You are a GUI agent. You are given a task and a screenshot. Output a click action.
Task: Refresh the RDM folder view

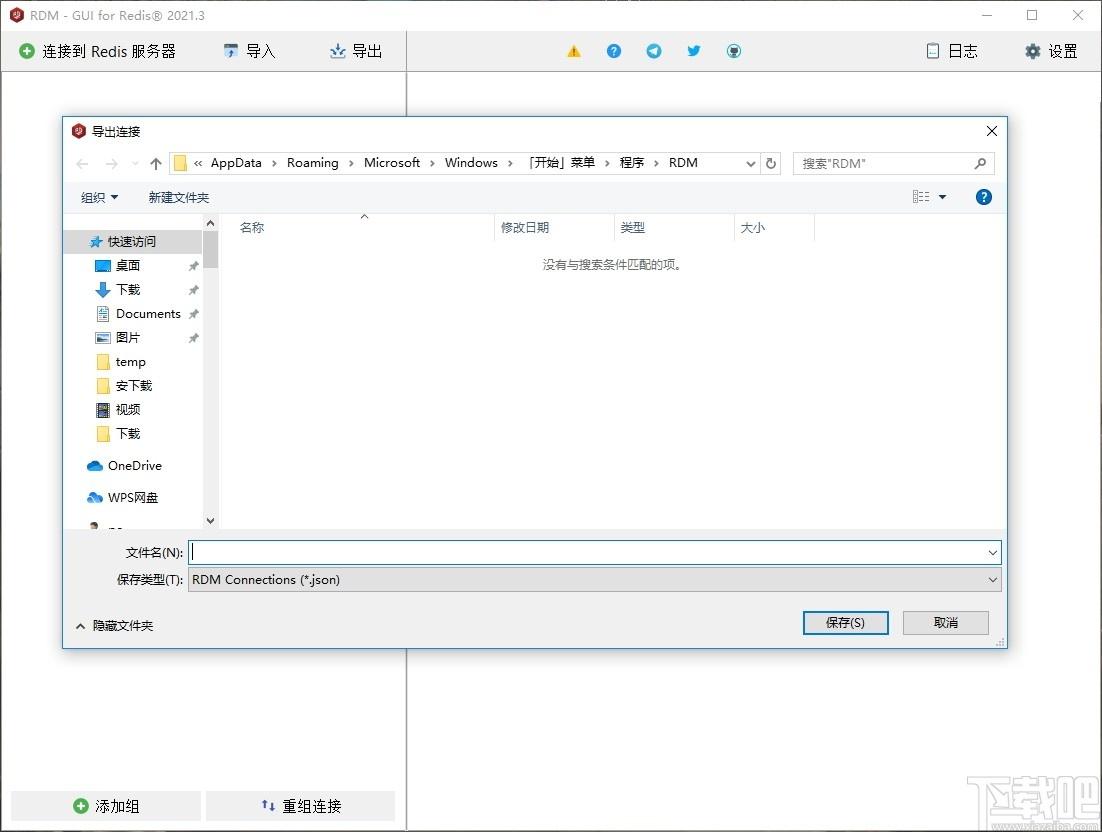771,164
